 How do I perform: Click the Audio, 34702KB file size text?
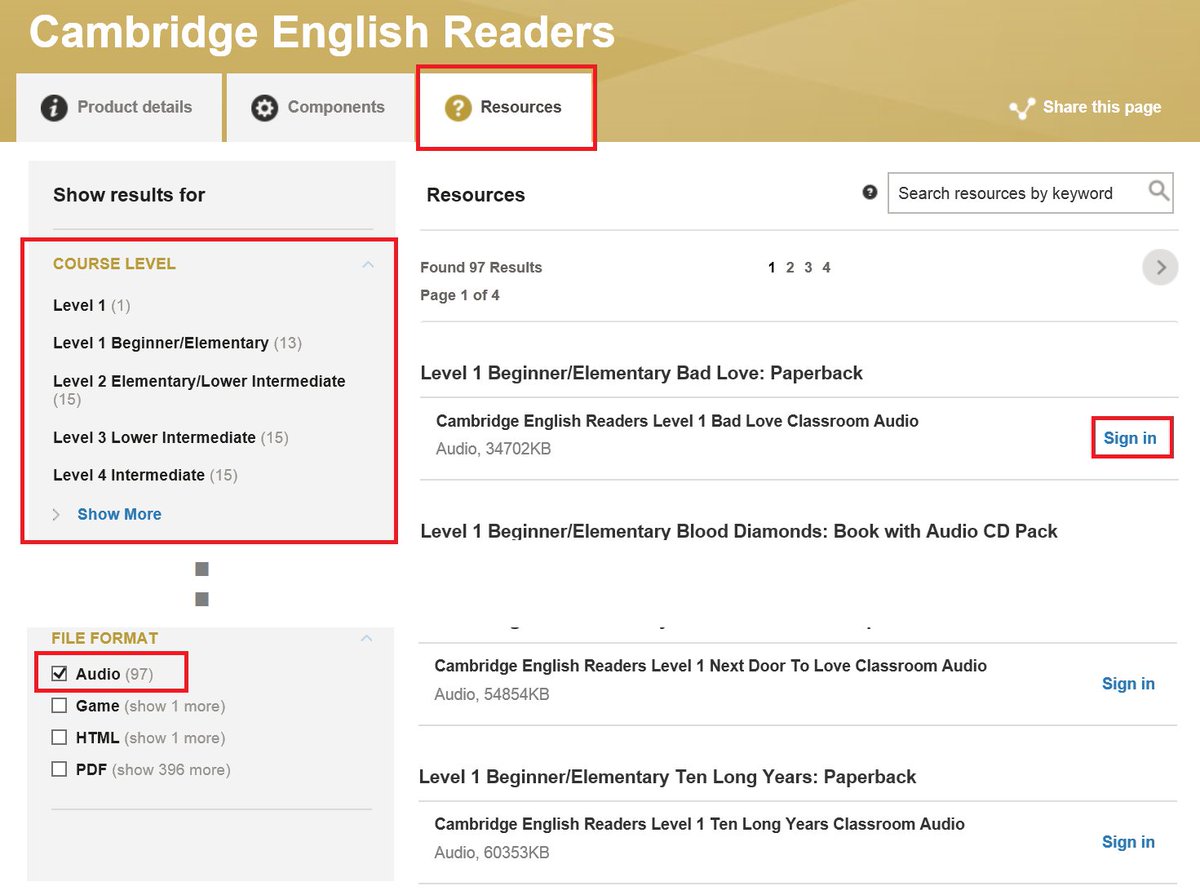493,449
